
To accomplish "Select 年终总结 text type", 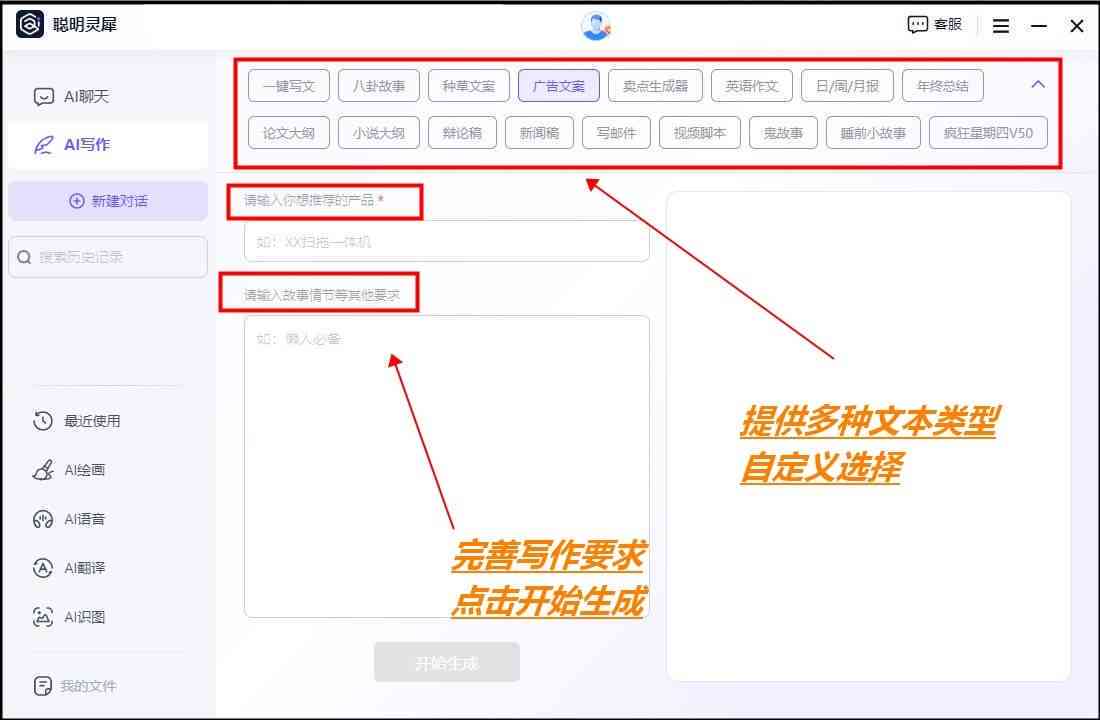I will pyautogui.click(x=943, y=86).
